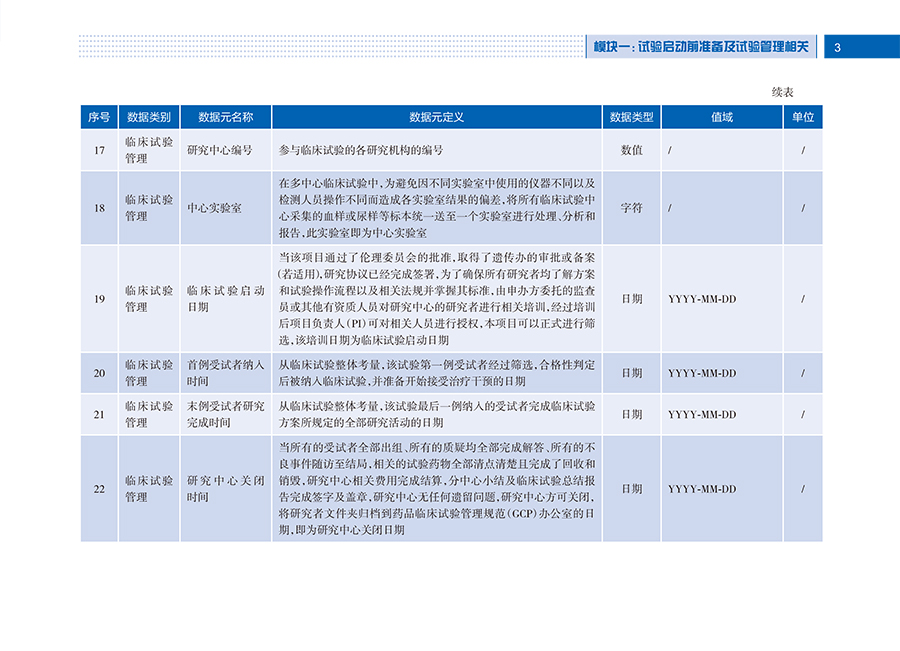
Task: Click YYYY-MM-DD value in row 22
Action: (x=702, y=489)
